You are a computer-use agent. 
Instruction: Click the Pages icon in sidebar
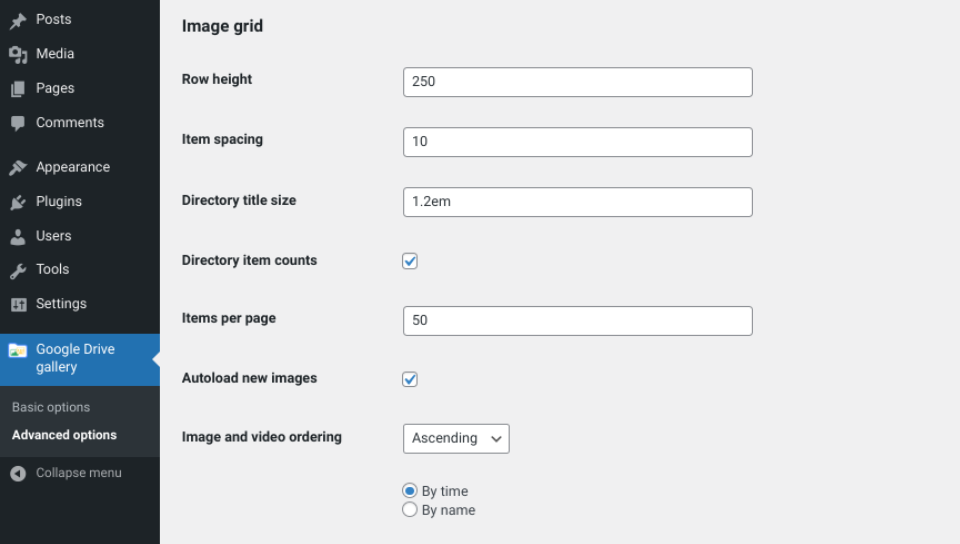[18, 89]
